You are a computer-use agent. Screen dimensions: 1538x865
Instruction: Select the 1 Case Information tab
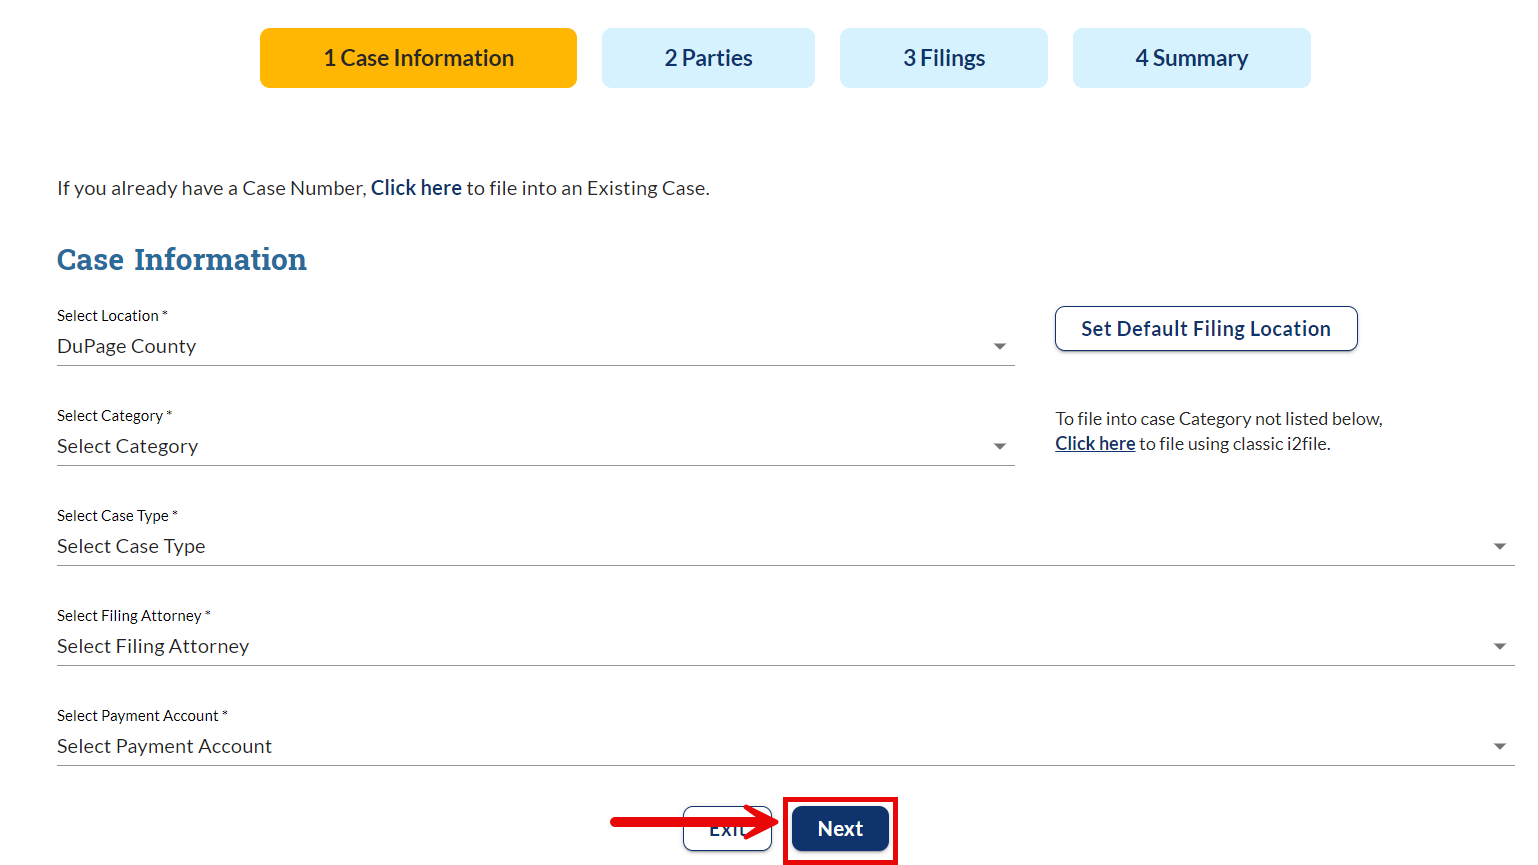point(418,57)
